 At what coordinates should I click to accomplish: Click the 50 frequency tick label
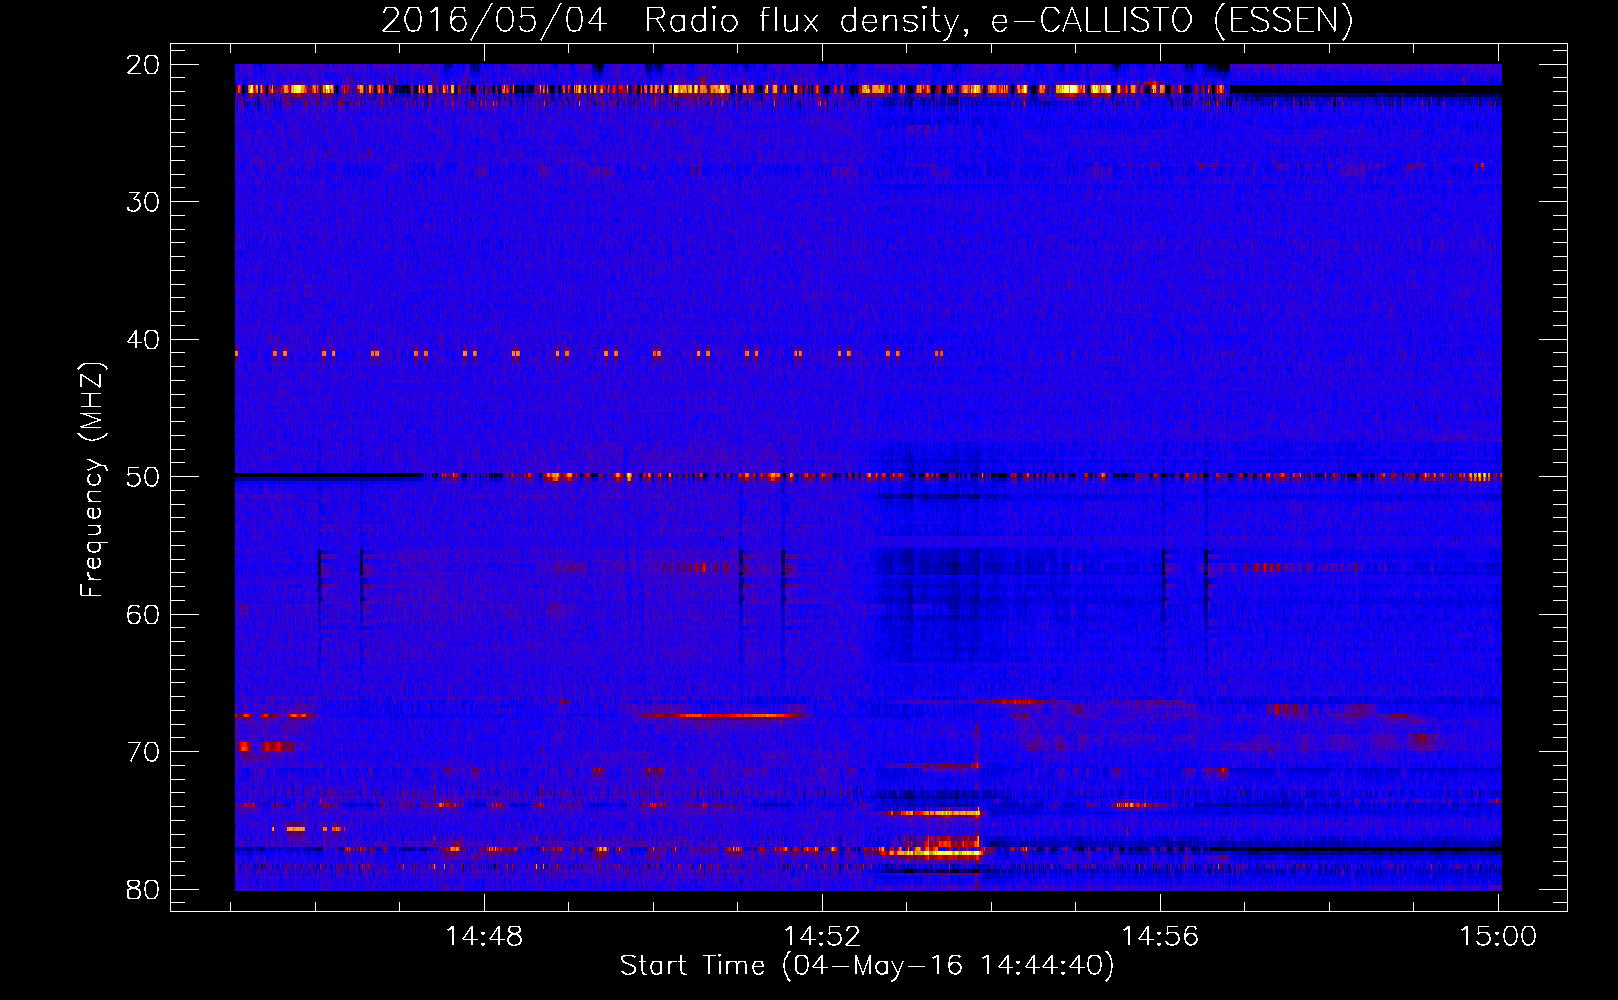click(143, 477)
